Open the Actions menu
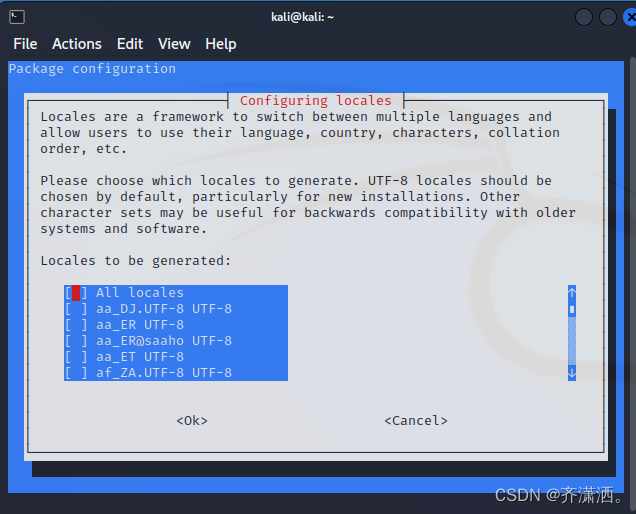The width and height of the screenshot is (636, 514). click(77, 44)
